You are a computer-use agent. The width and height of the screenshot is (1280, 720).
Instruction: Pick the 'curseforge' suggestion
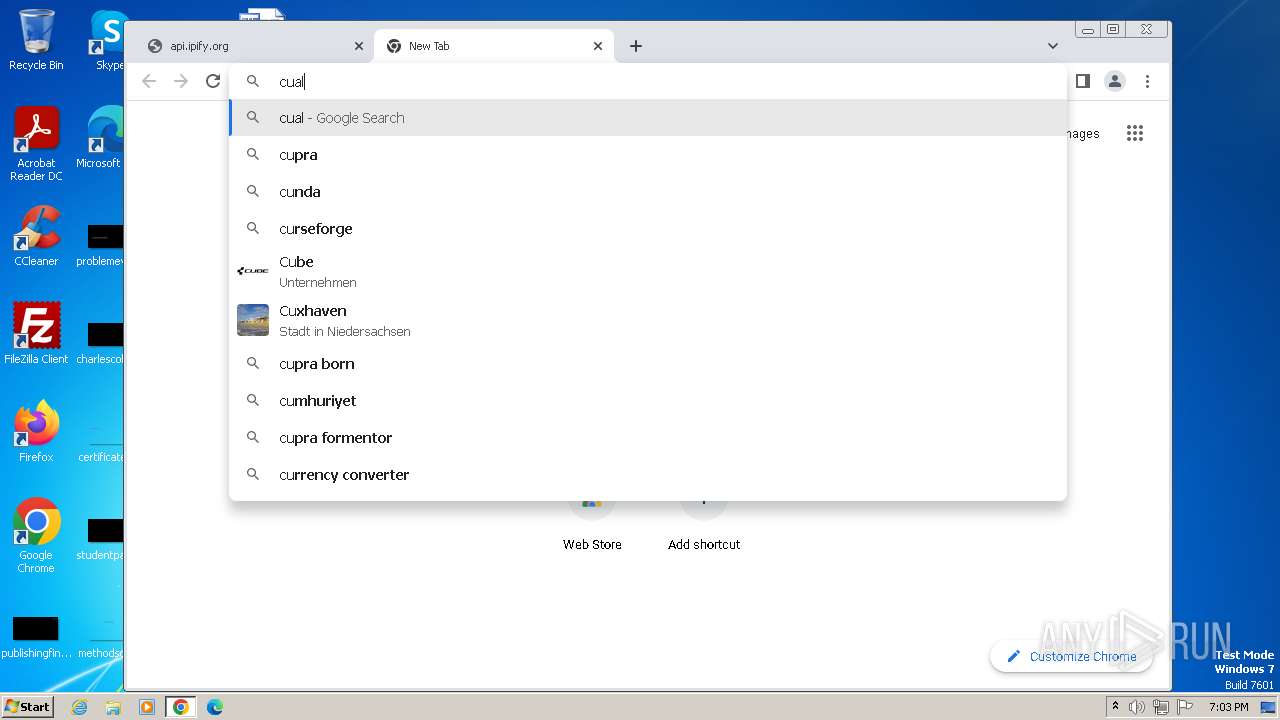(x=648, y=229)
